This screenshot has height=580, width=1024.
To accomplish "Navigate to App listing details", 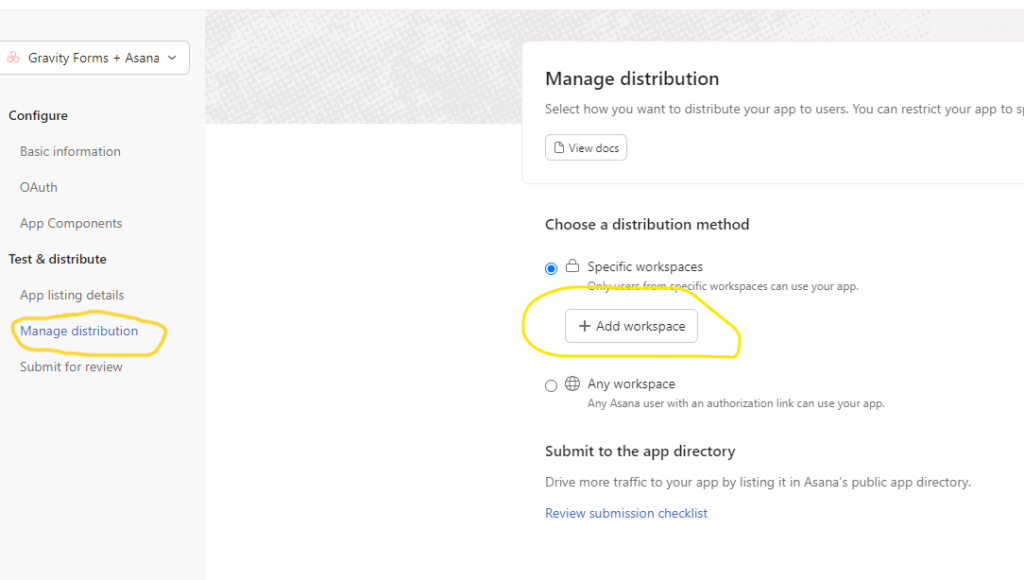I will pyautogui.click(x=72, y=295).
